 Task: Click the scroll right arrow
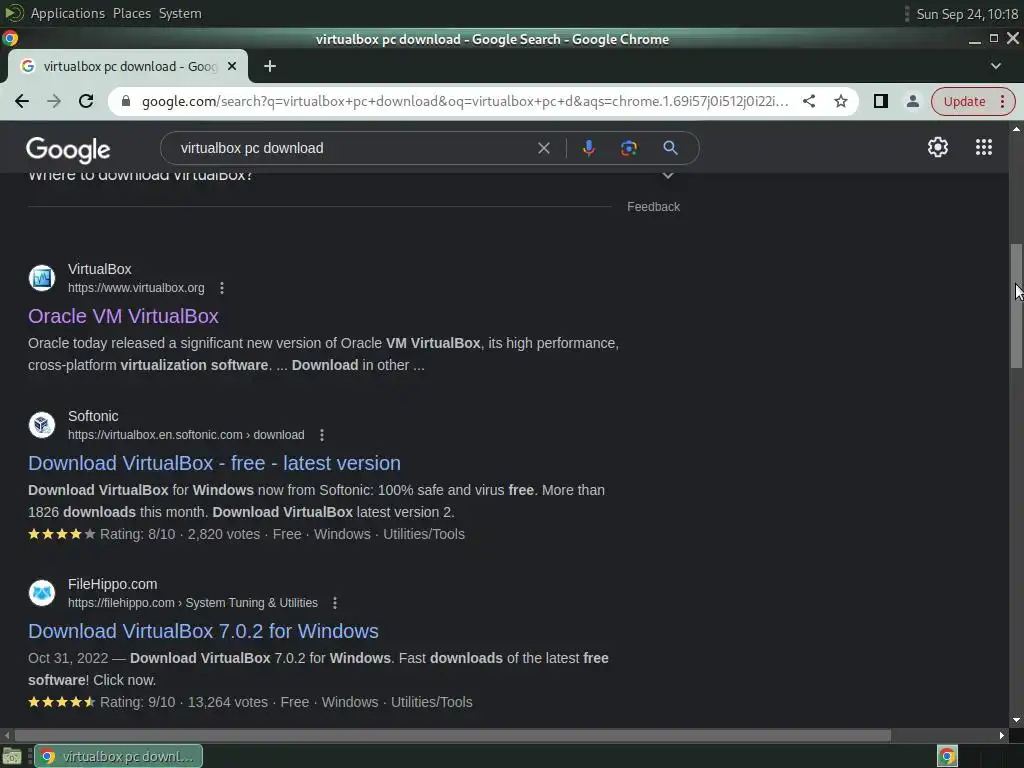coord(1002,735)
